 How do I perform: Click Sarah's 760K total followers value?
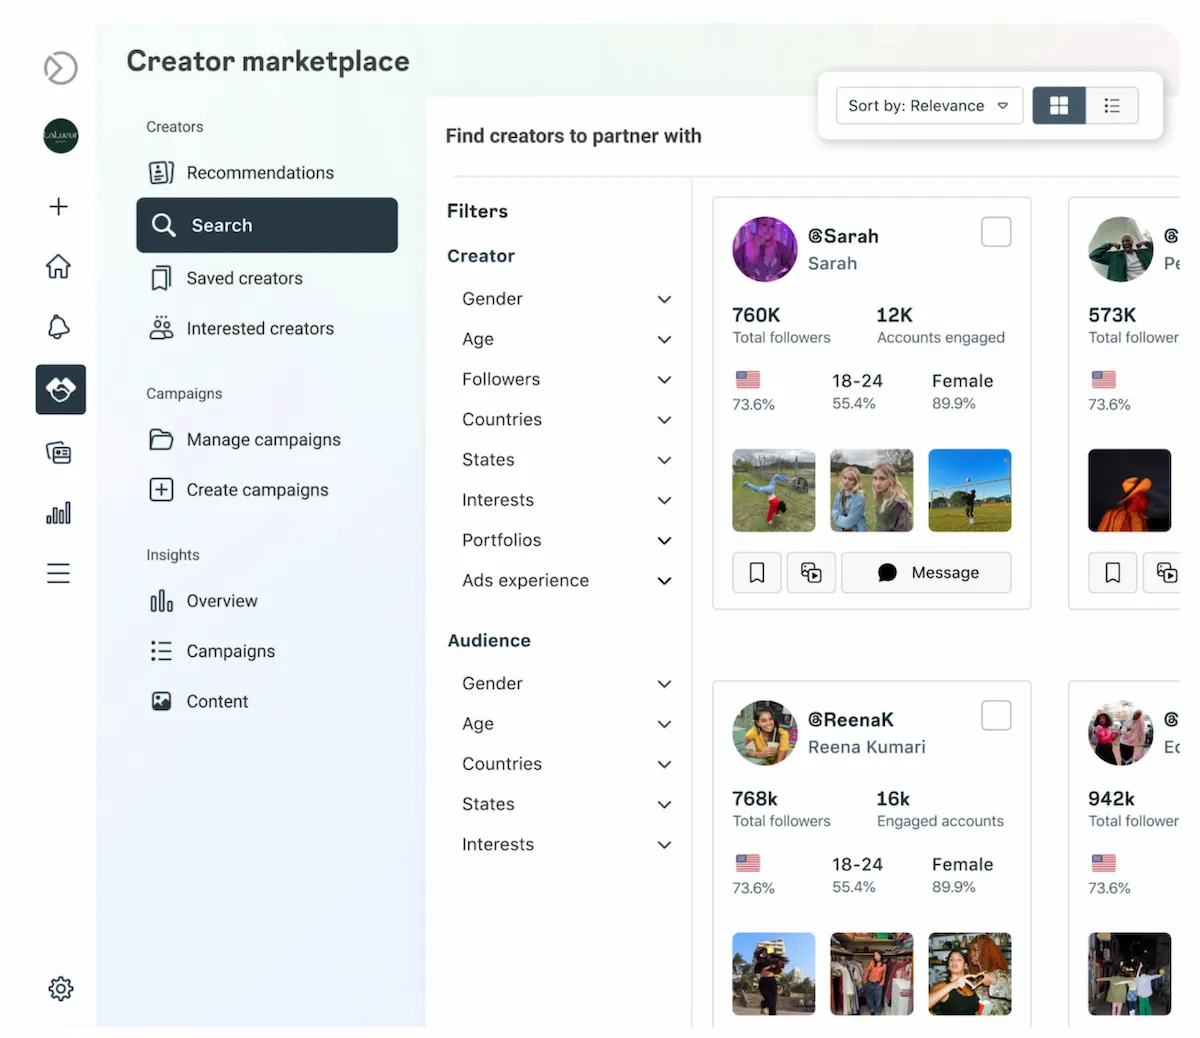click(x=756, y=315)
